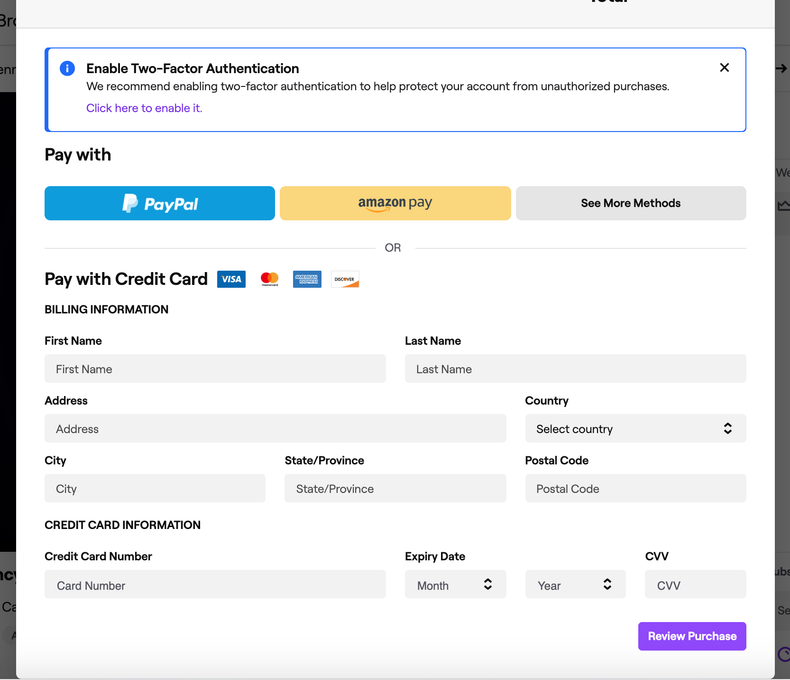Open the Select country dropdown
The width and height of the screenshot is (790, 680).
pyautogui.click(x=635, y=429)
